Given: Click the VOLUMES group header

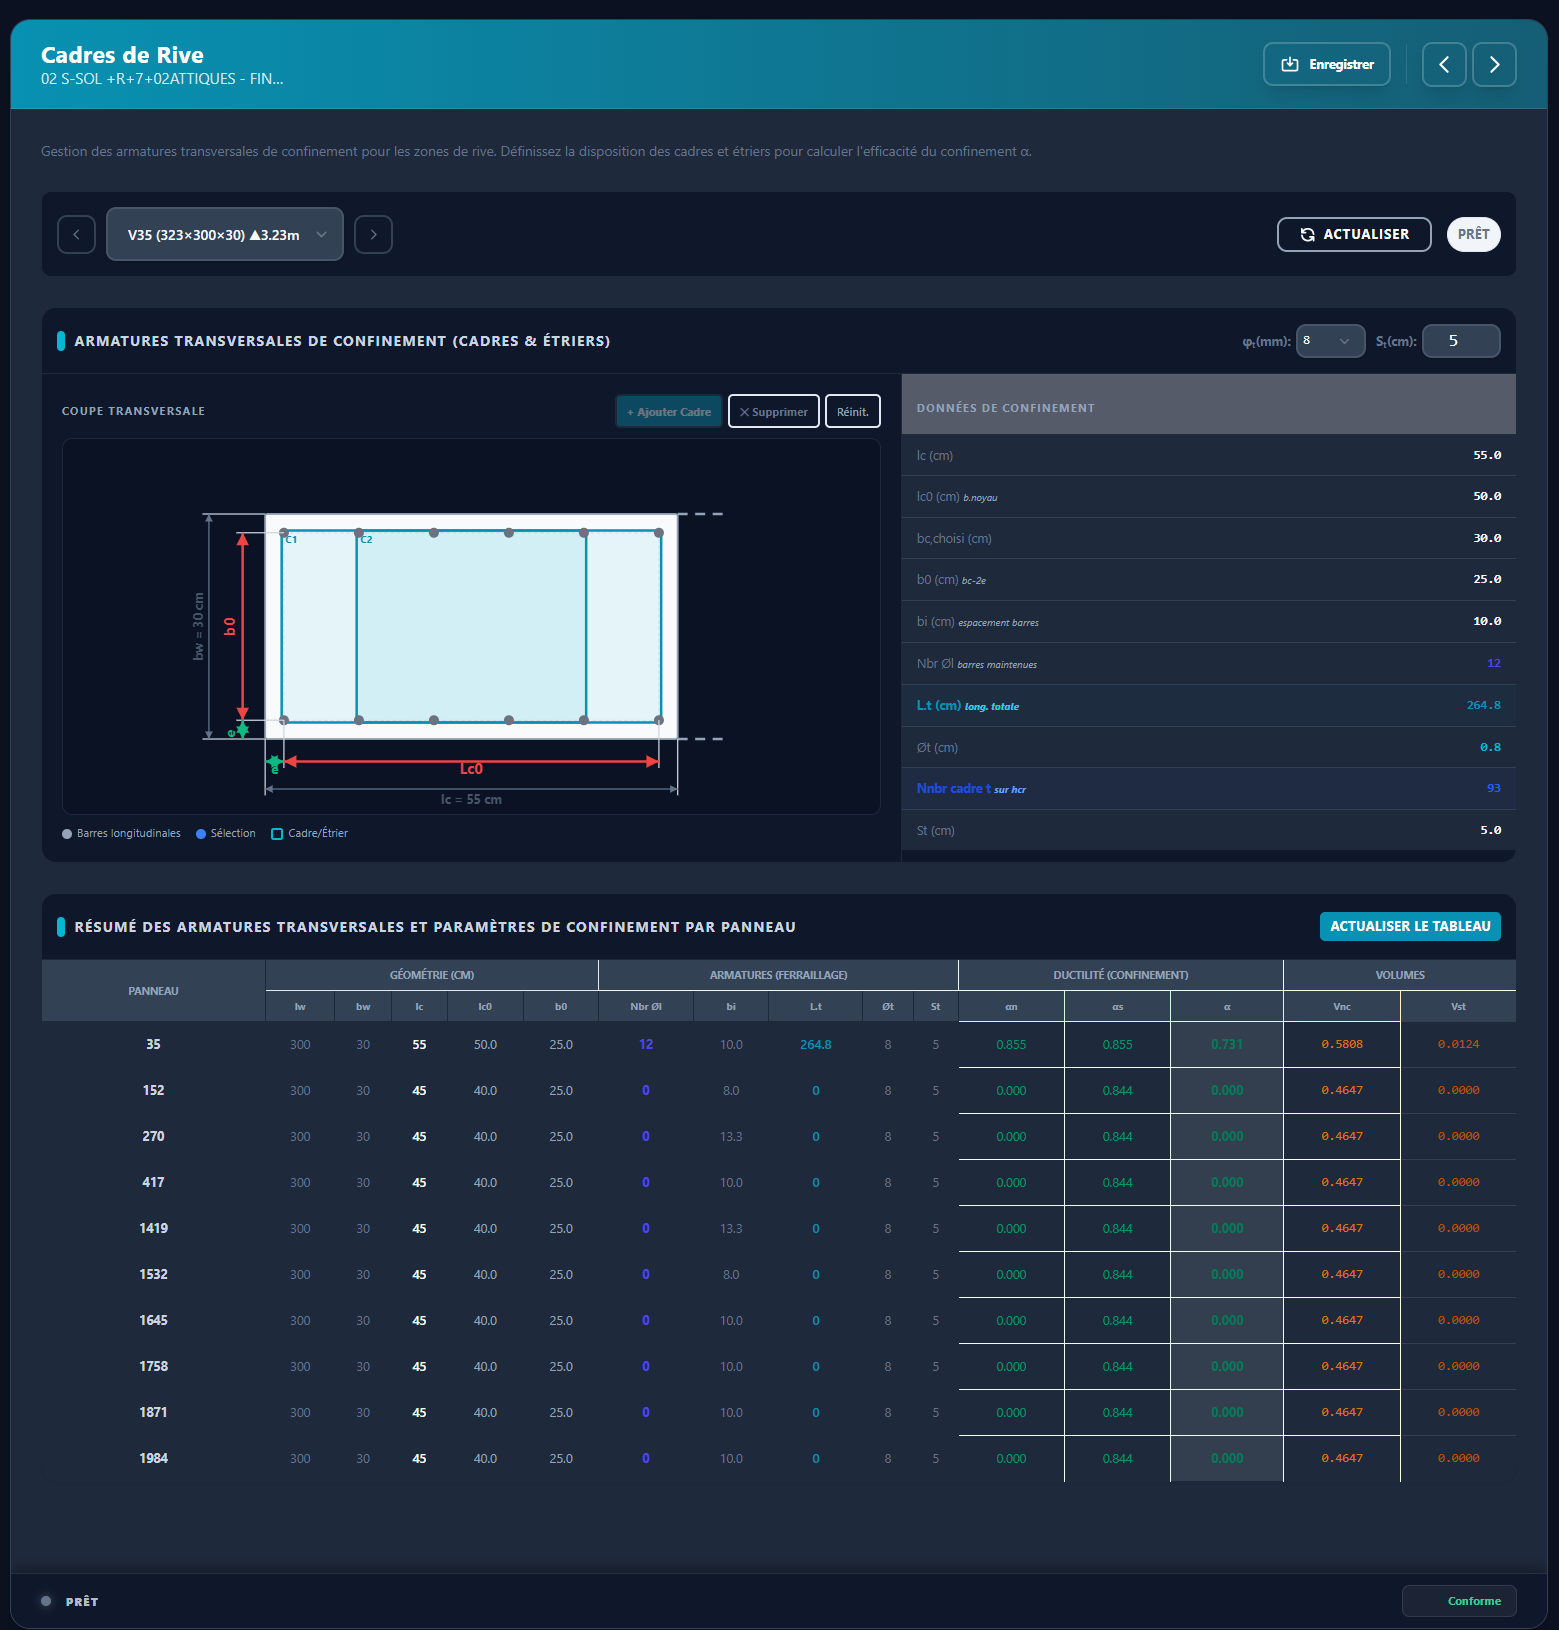Looking at the screenshot, I should [x=1400, y=975].
